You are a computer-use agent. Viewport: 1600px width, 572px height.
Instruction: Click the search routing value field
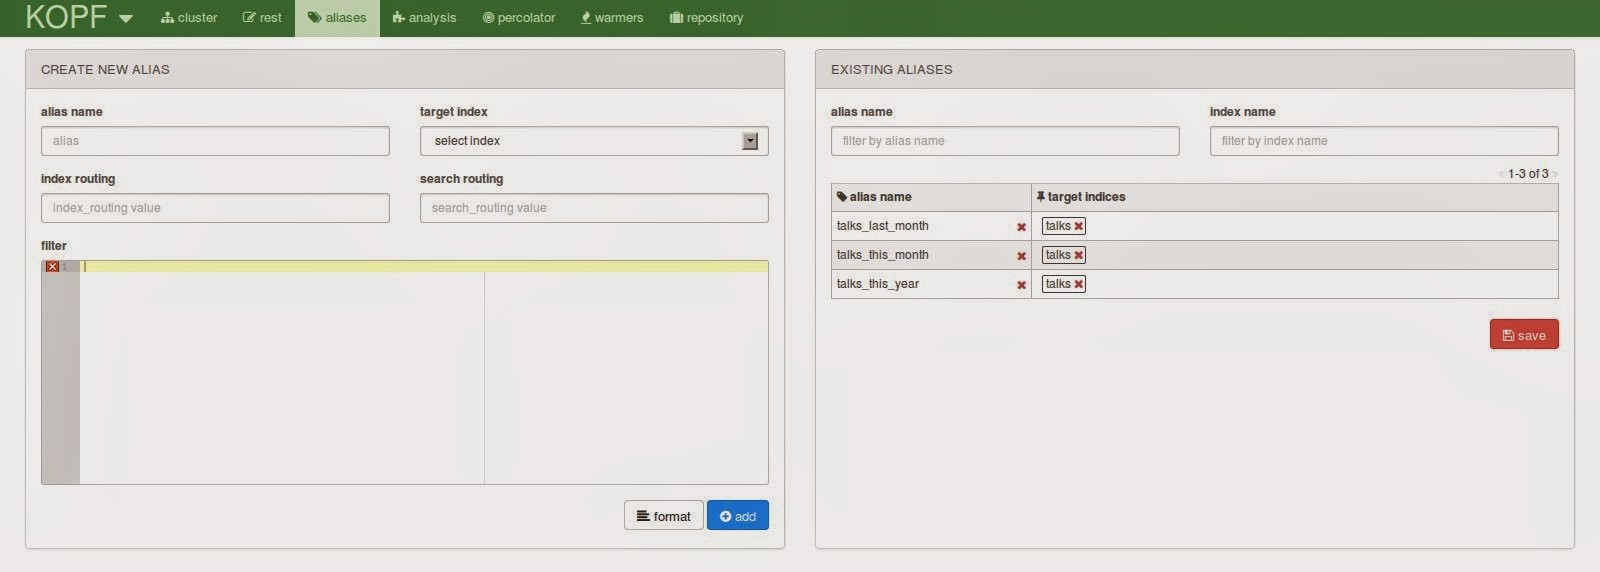pos(594,208)
